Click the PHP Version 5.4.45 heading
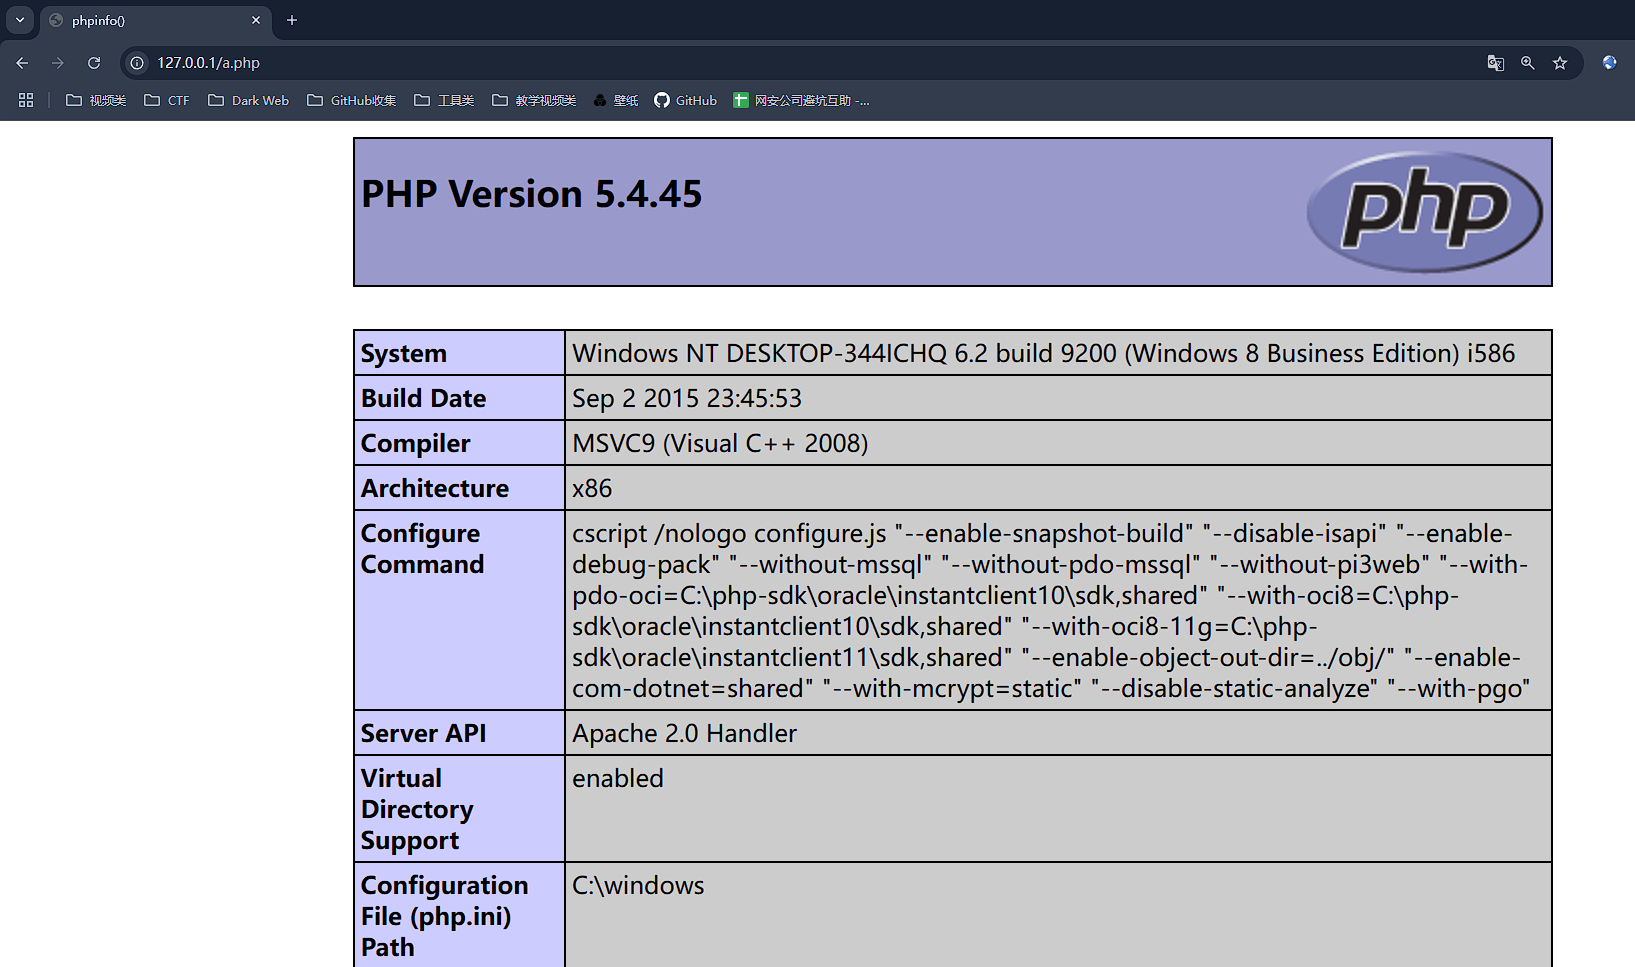 click(532, 194)
